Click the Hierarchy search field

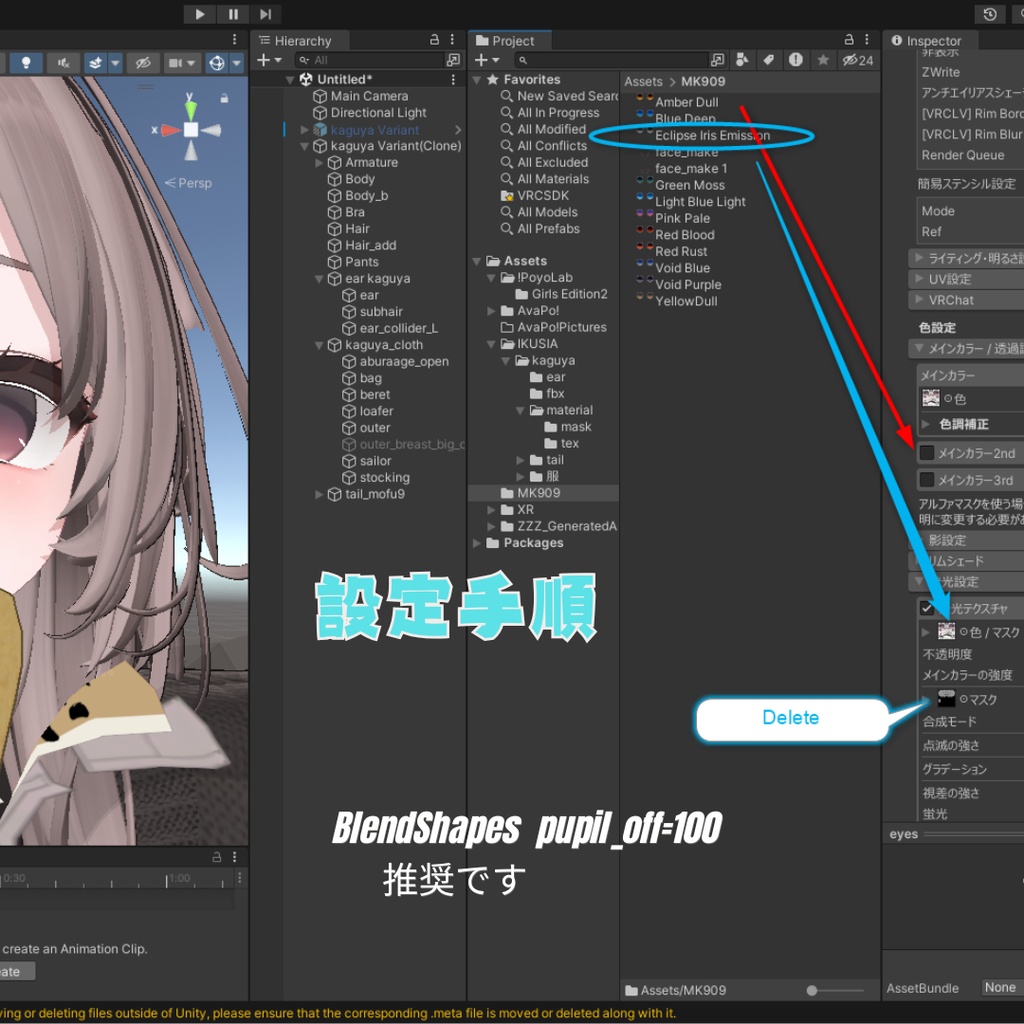coord(370,60)
